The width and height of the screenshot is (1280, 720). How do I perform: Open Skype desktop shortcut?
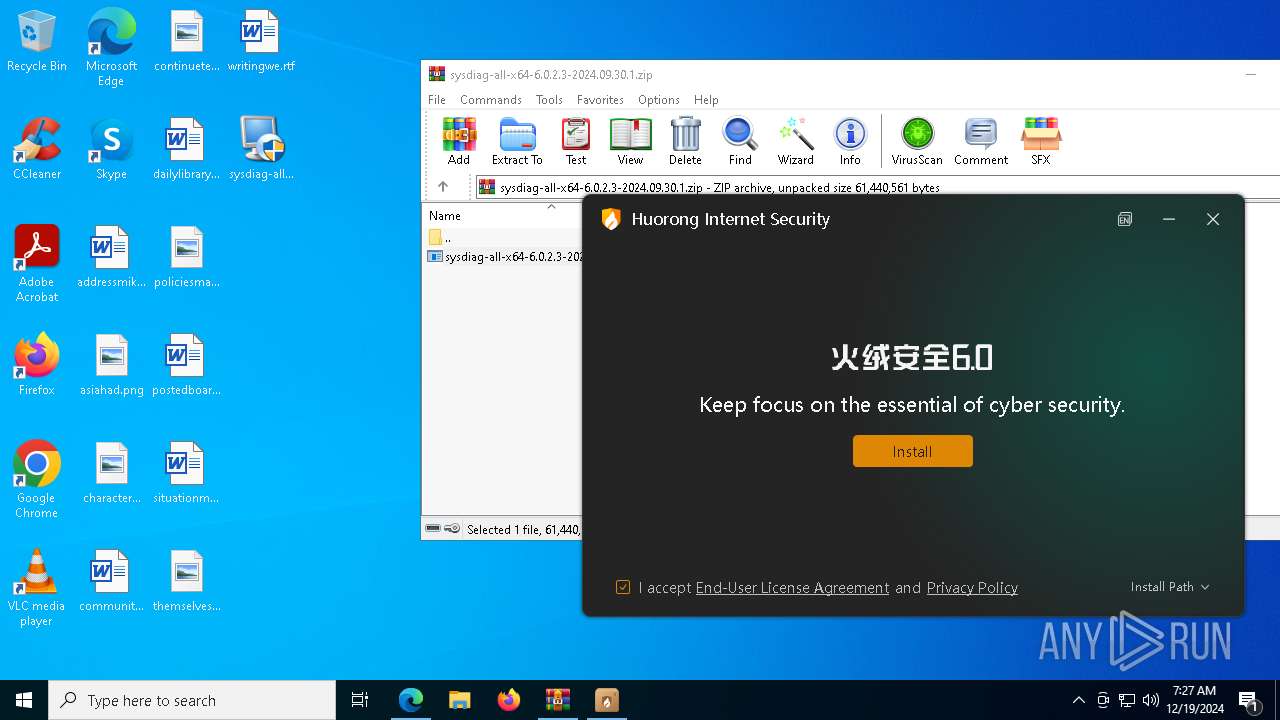coord(111,149)
